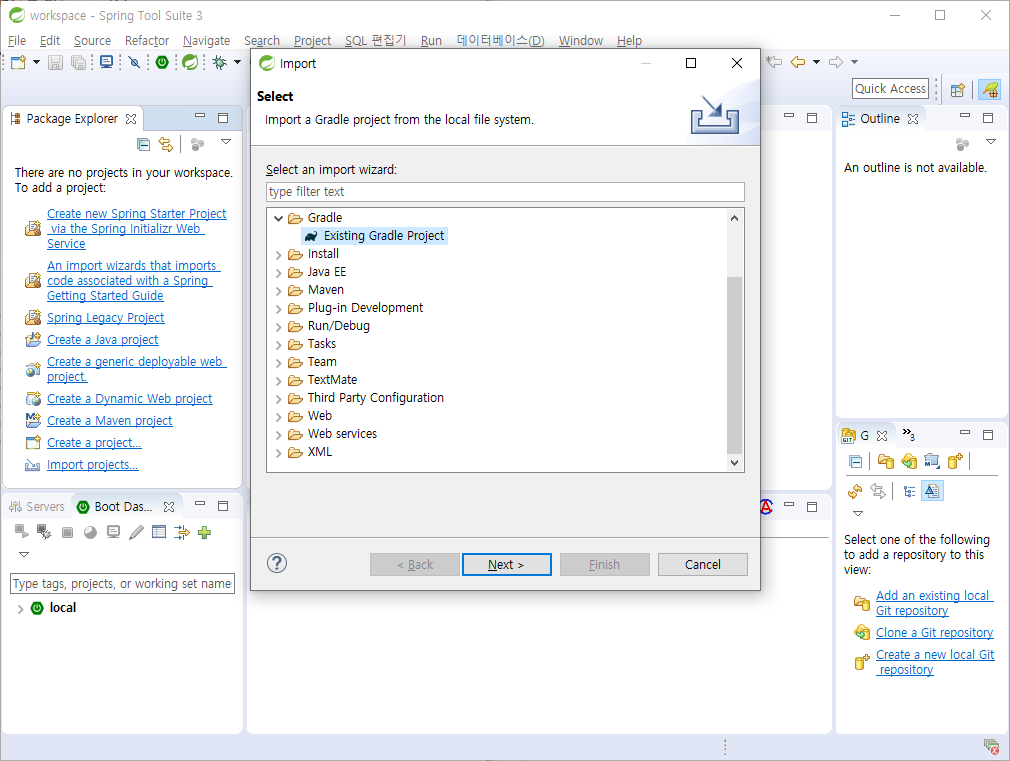
Task: Open New file dropdown arrow in toolbar
Action: coord(36,62)
